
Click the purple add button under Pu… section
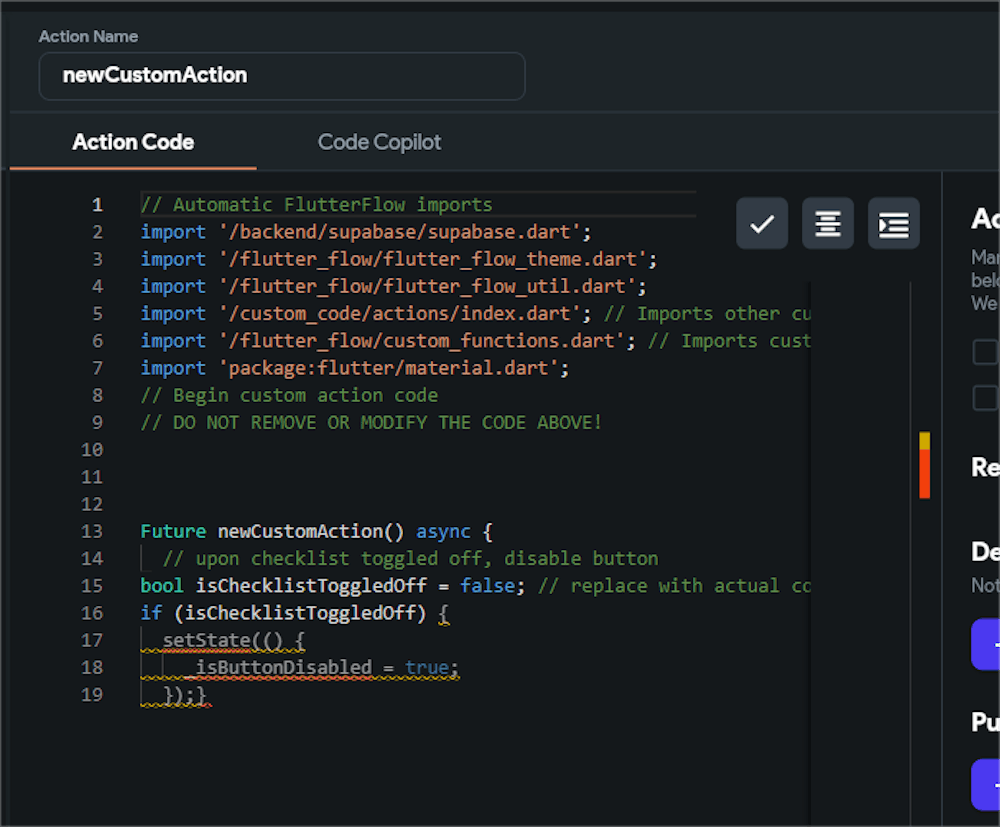pos(988,784)
